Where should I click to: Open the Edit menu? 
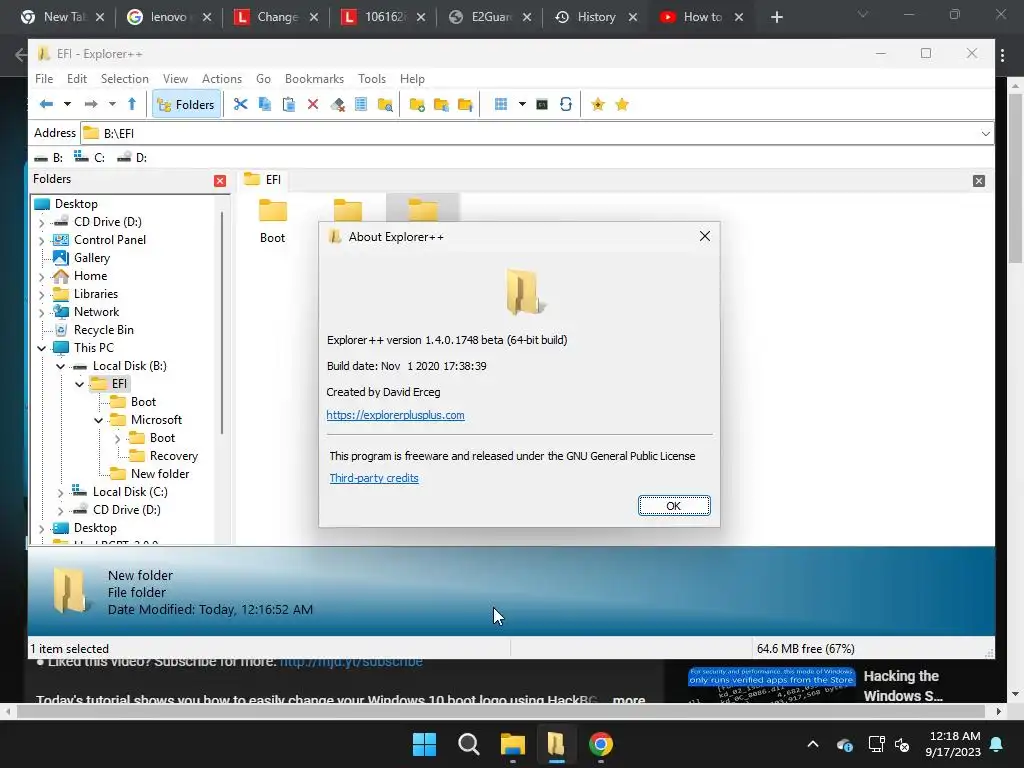point(76,78)
